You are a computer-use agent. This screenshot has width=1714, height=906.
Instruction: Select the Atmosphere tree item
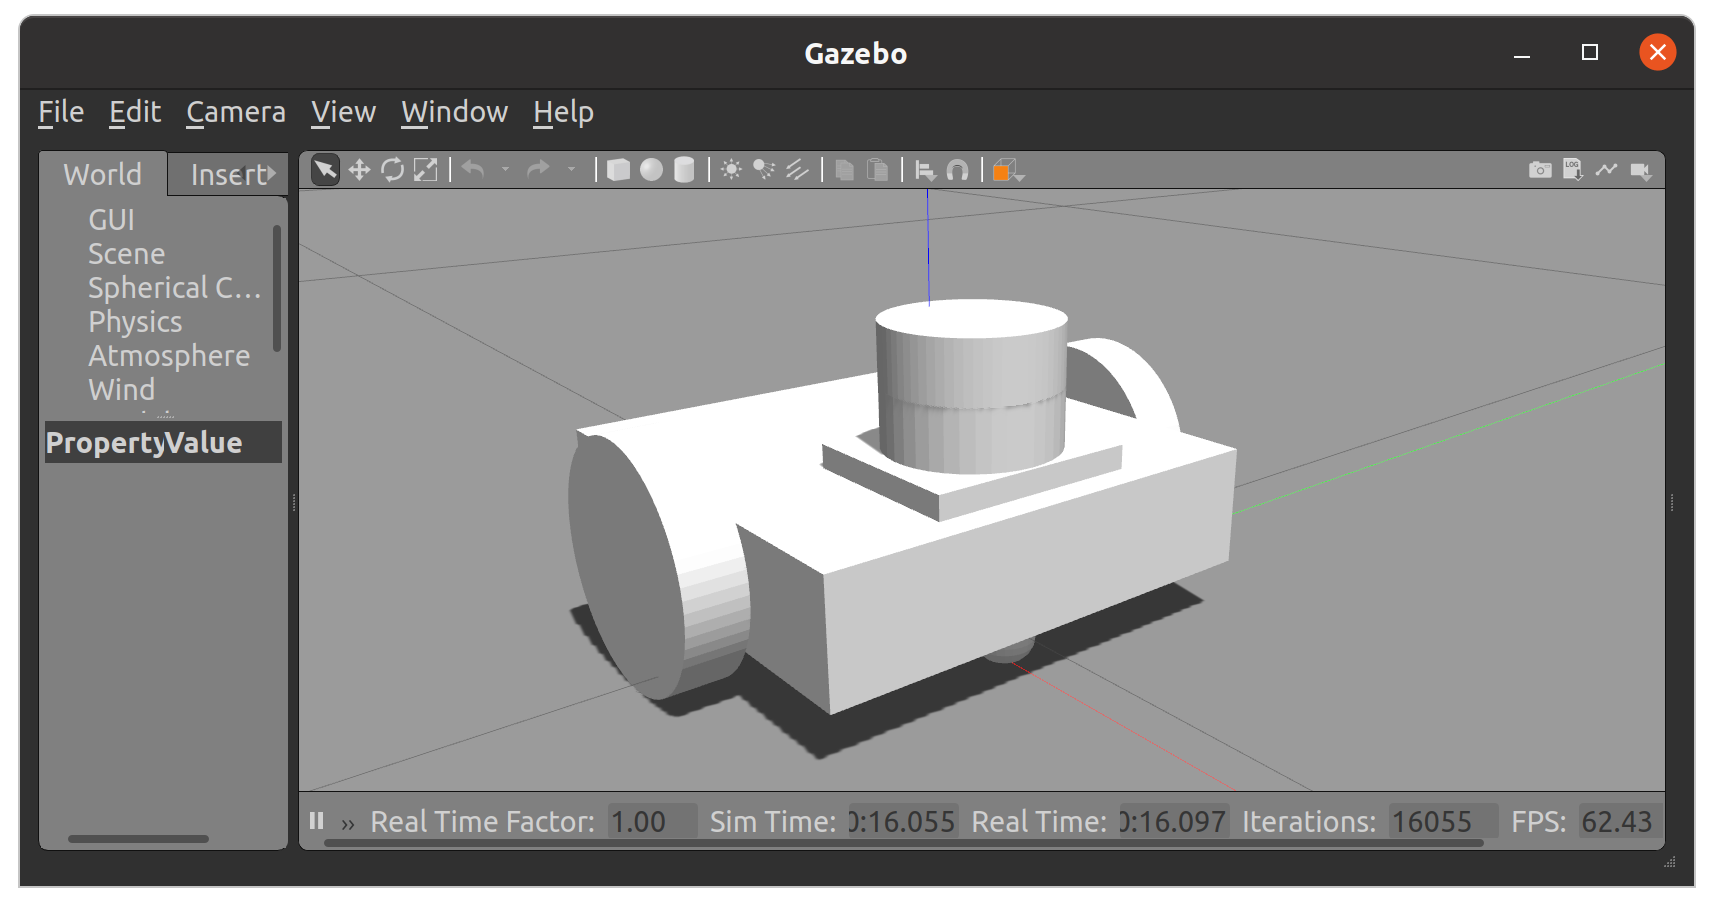(169, 356)
